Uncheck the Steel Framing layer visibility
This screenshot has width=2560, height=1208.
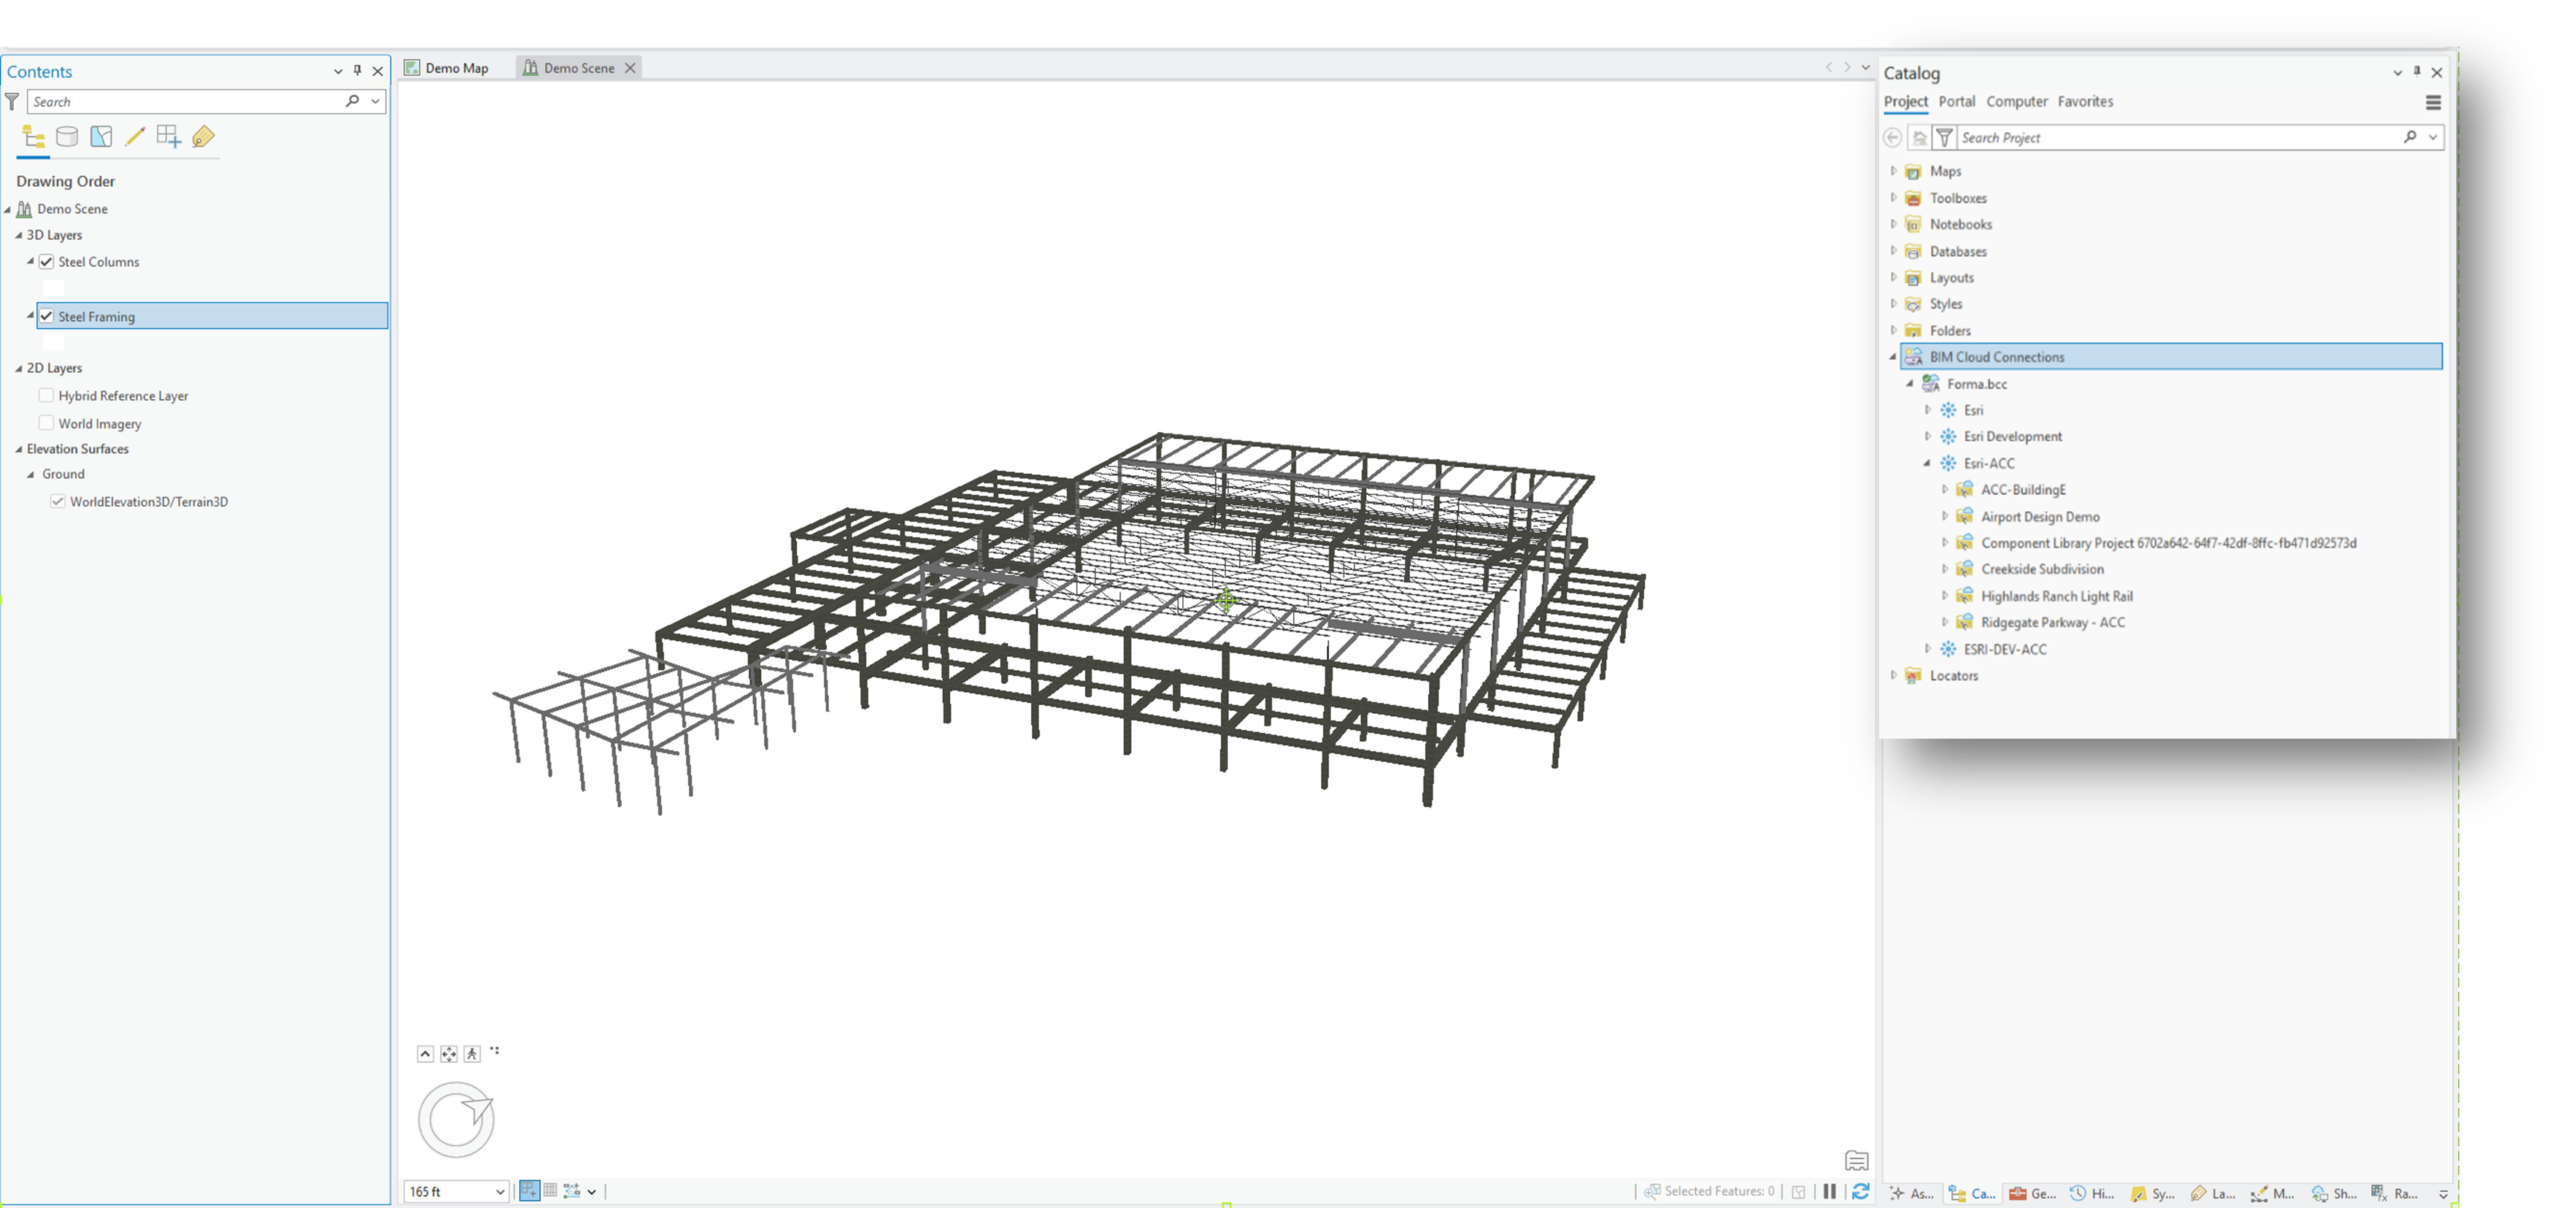pyautogui.click(x=47, y=316)
